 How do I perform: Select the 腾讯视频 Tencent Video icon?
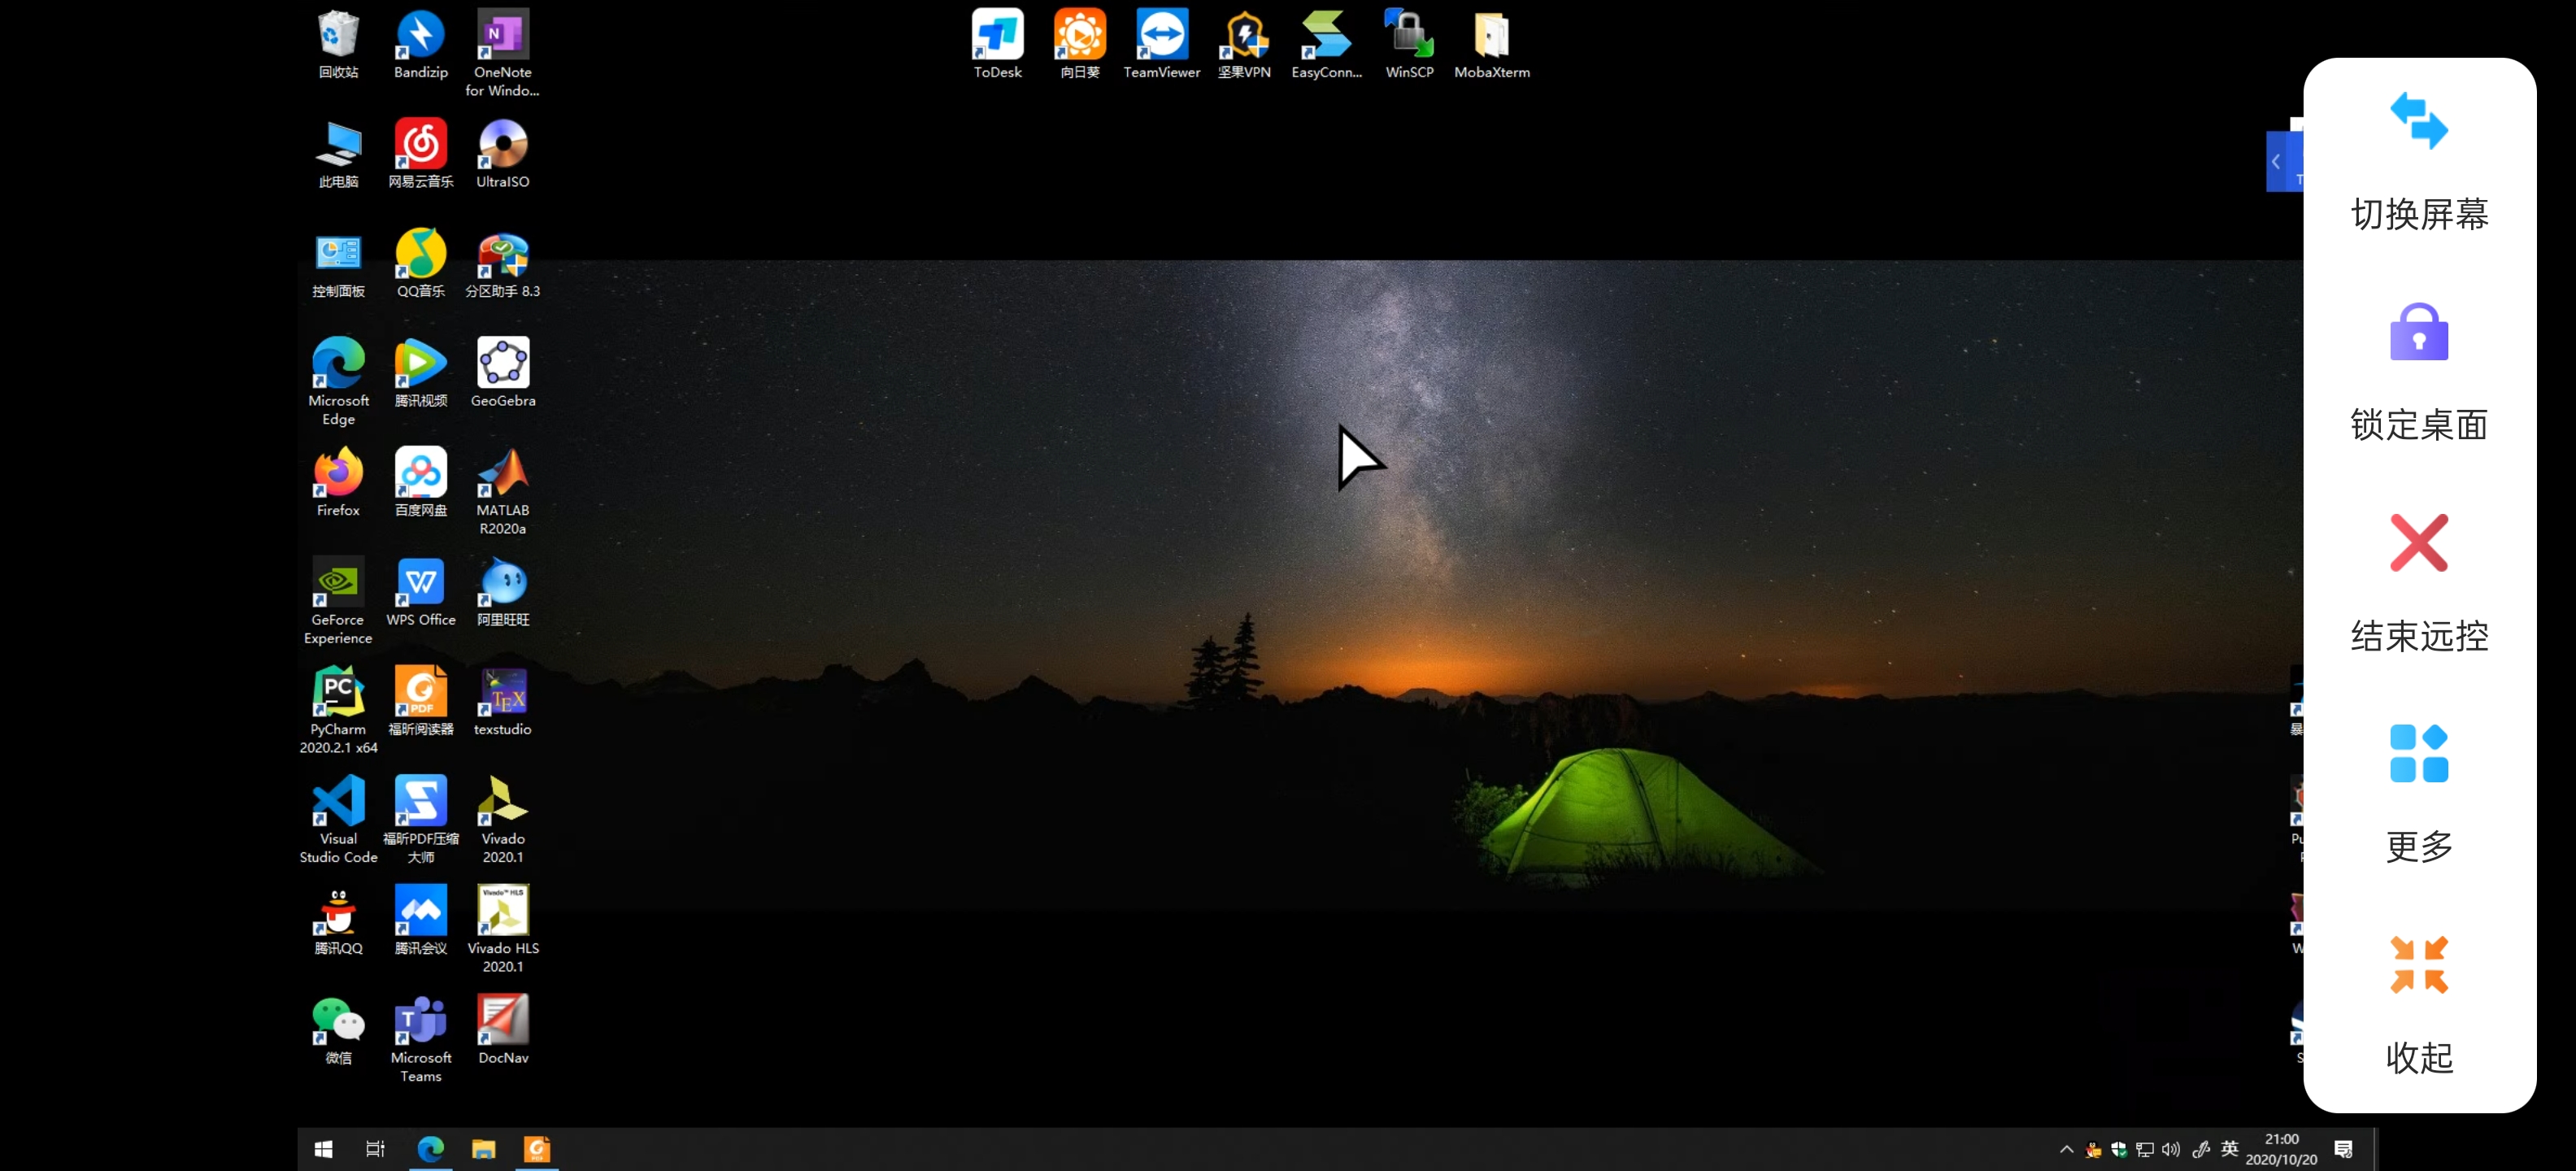click(420, 373)
